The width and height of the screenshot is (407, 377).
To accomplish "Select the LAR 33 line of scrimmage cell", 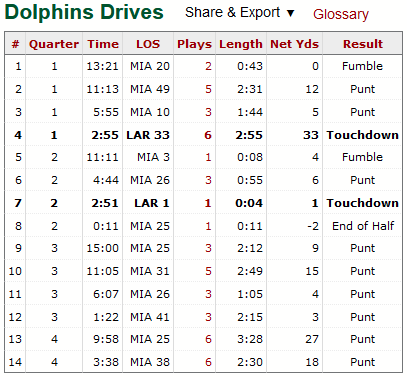I will click(x=148, y=135).
